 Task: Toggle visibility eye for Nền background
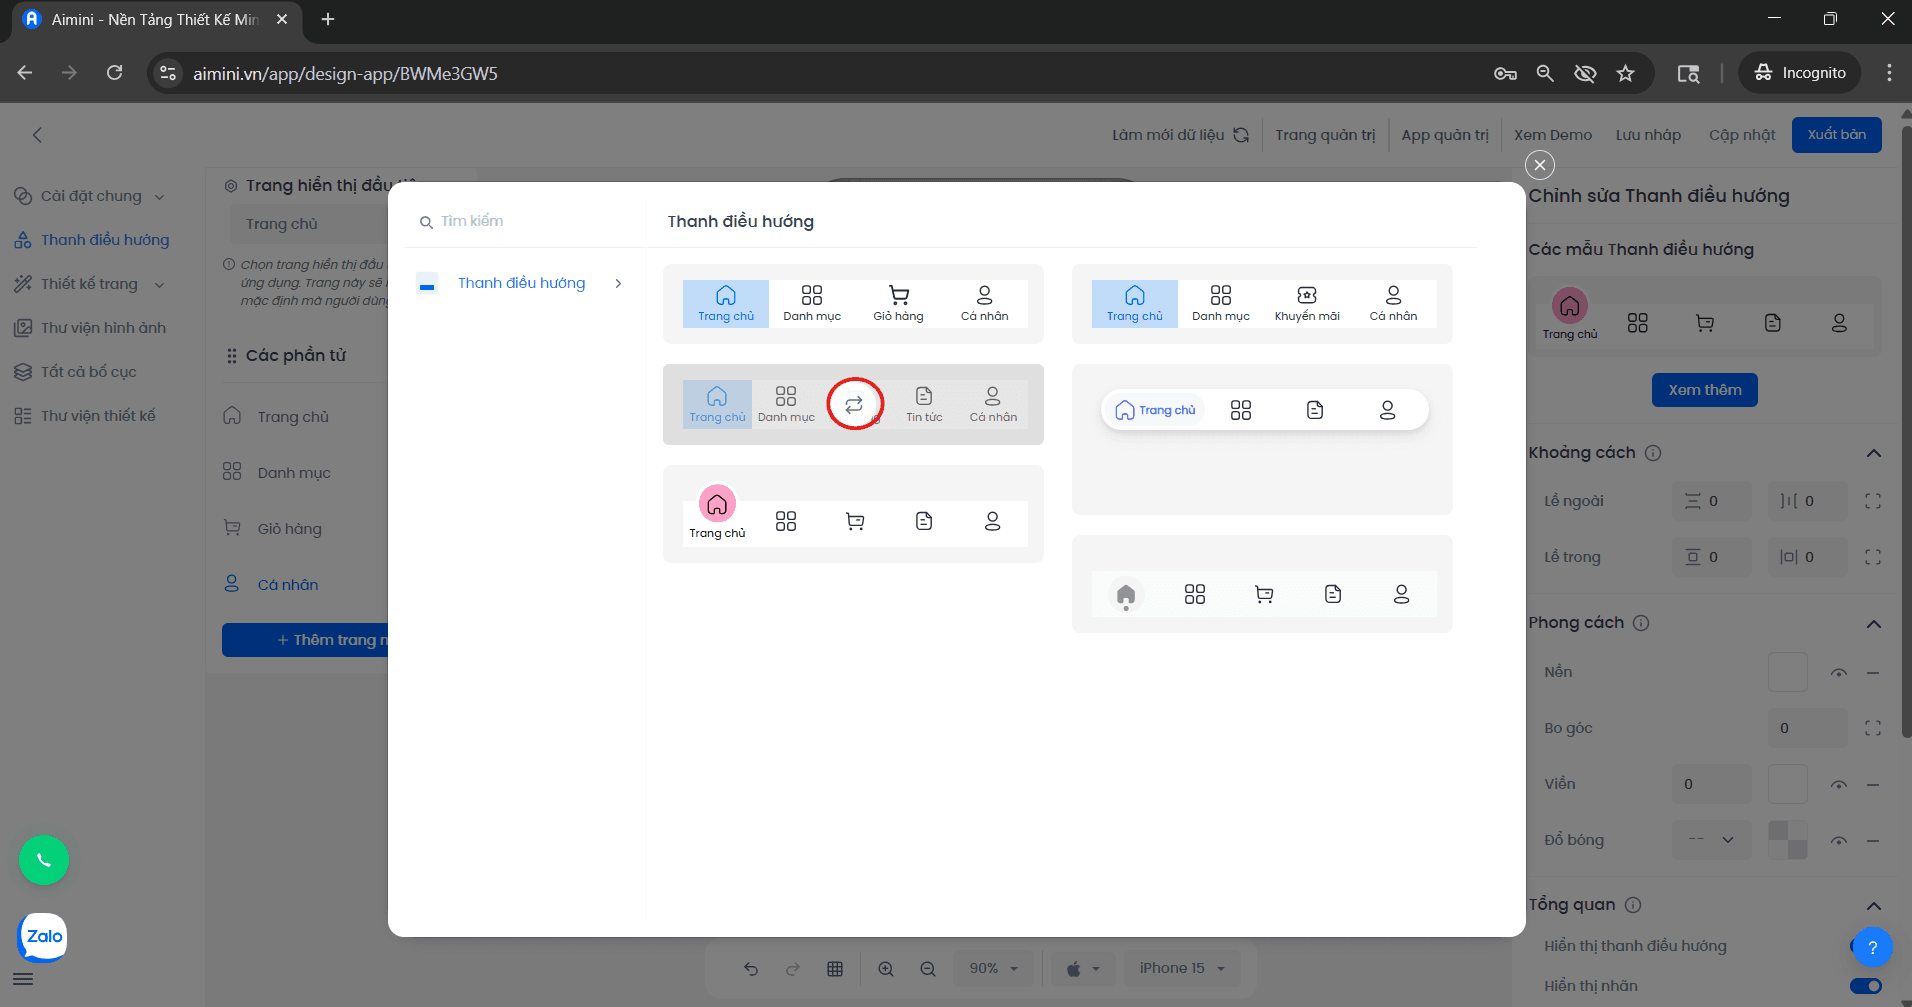tap(1838, 673)
